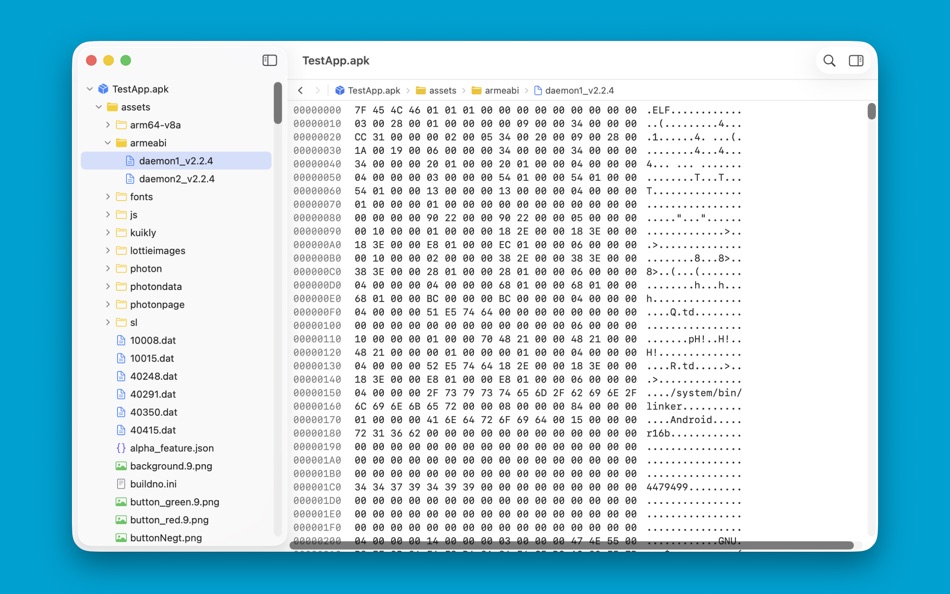Expand the js folder
The width and height of the screenshot is (950, 594).
tap(108, 215)
